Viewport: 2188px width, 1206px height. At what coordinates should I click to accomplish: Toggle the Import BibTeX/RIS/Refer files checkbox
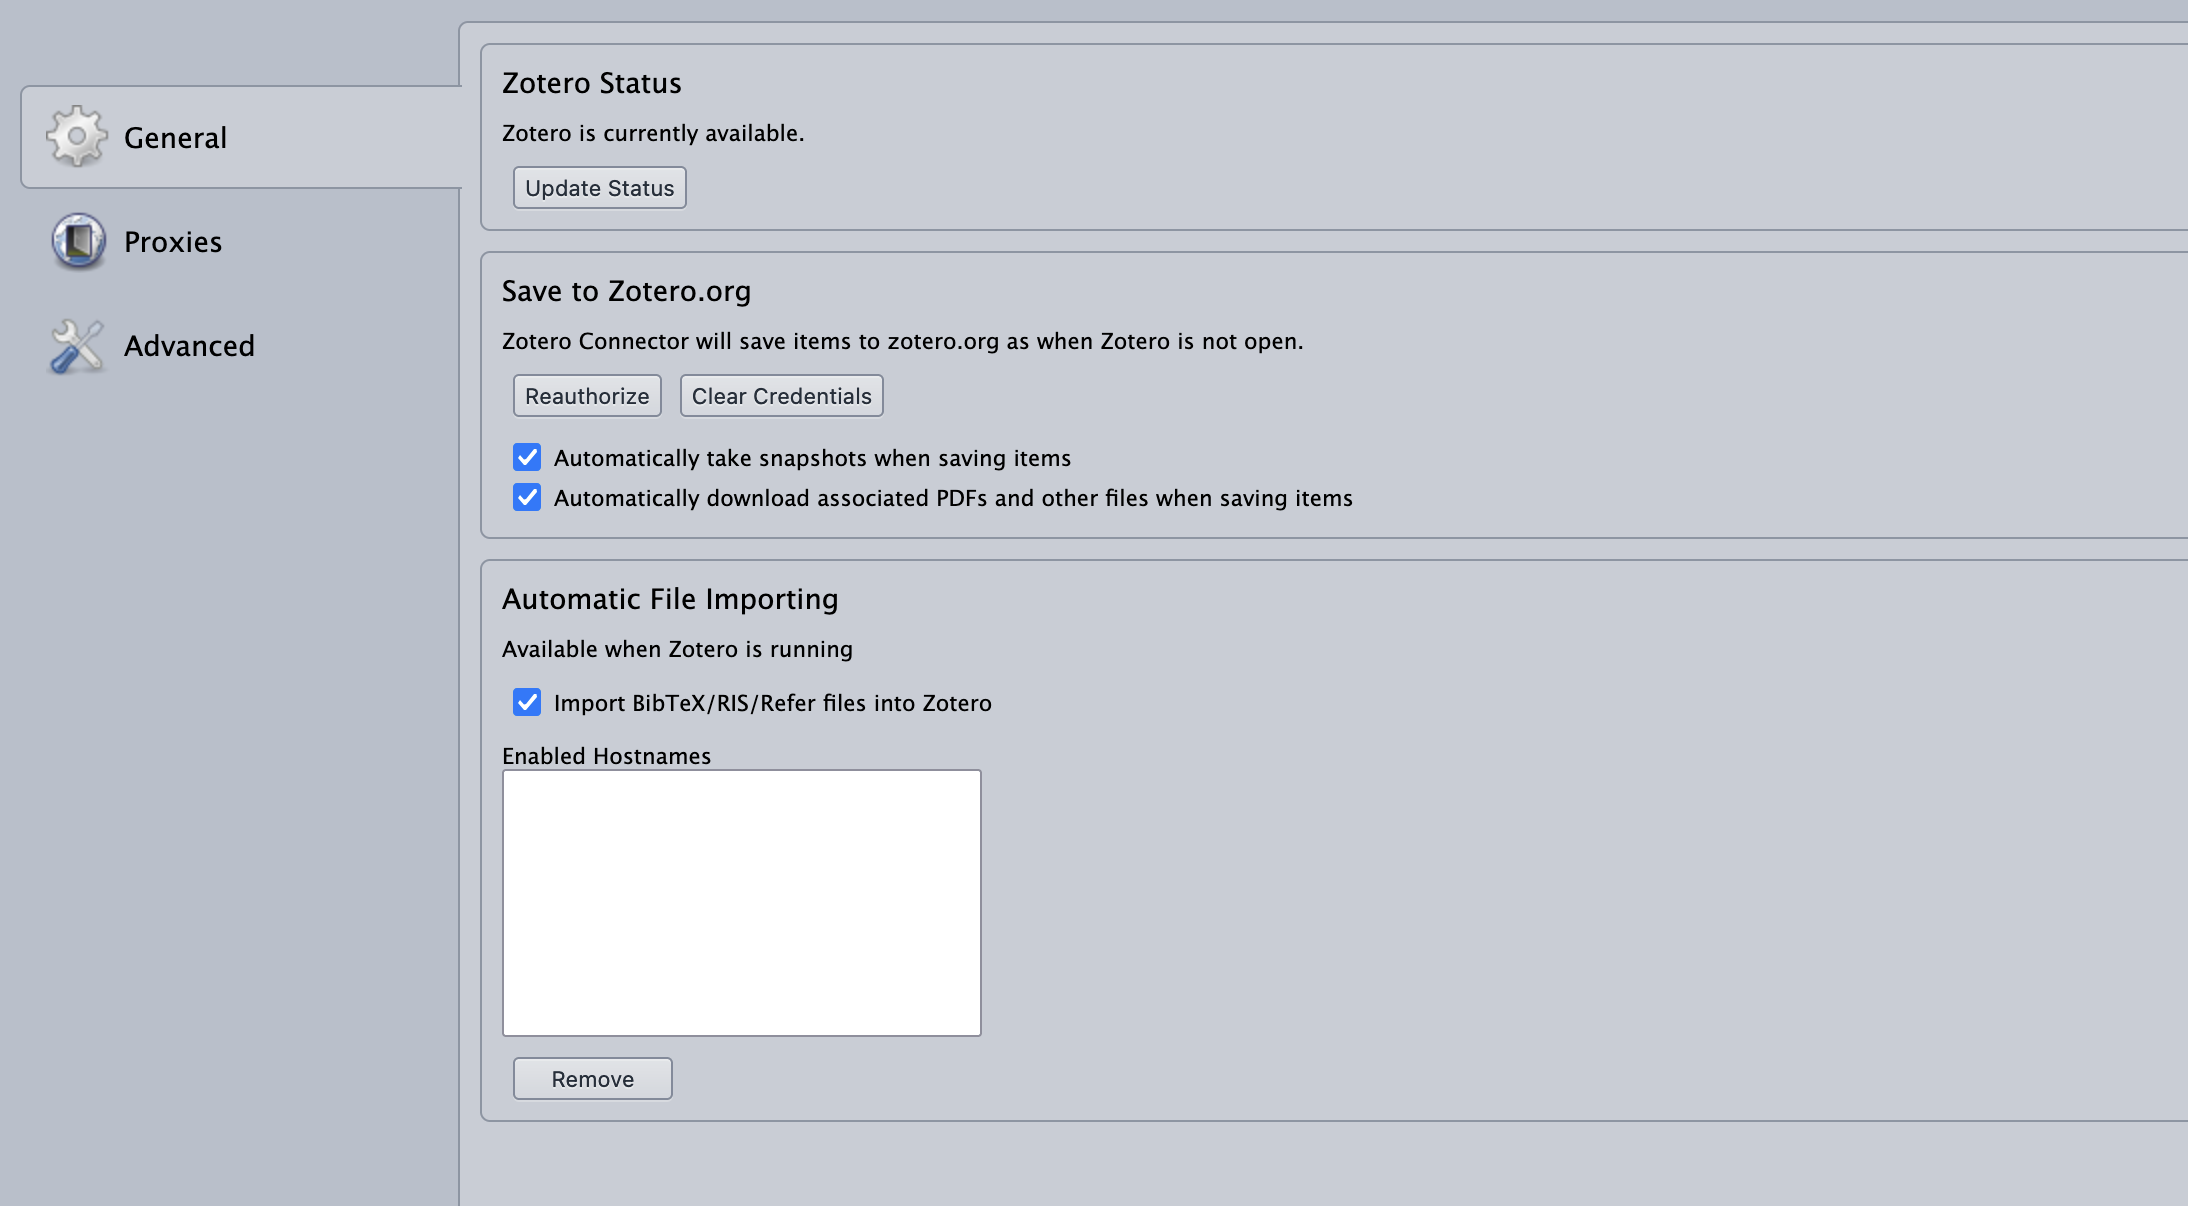tap(527, 702)
